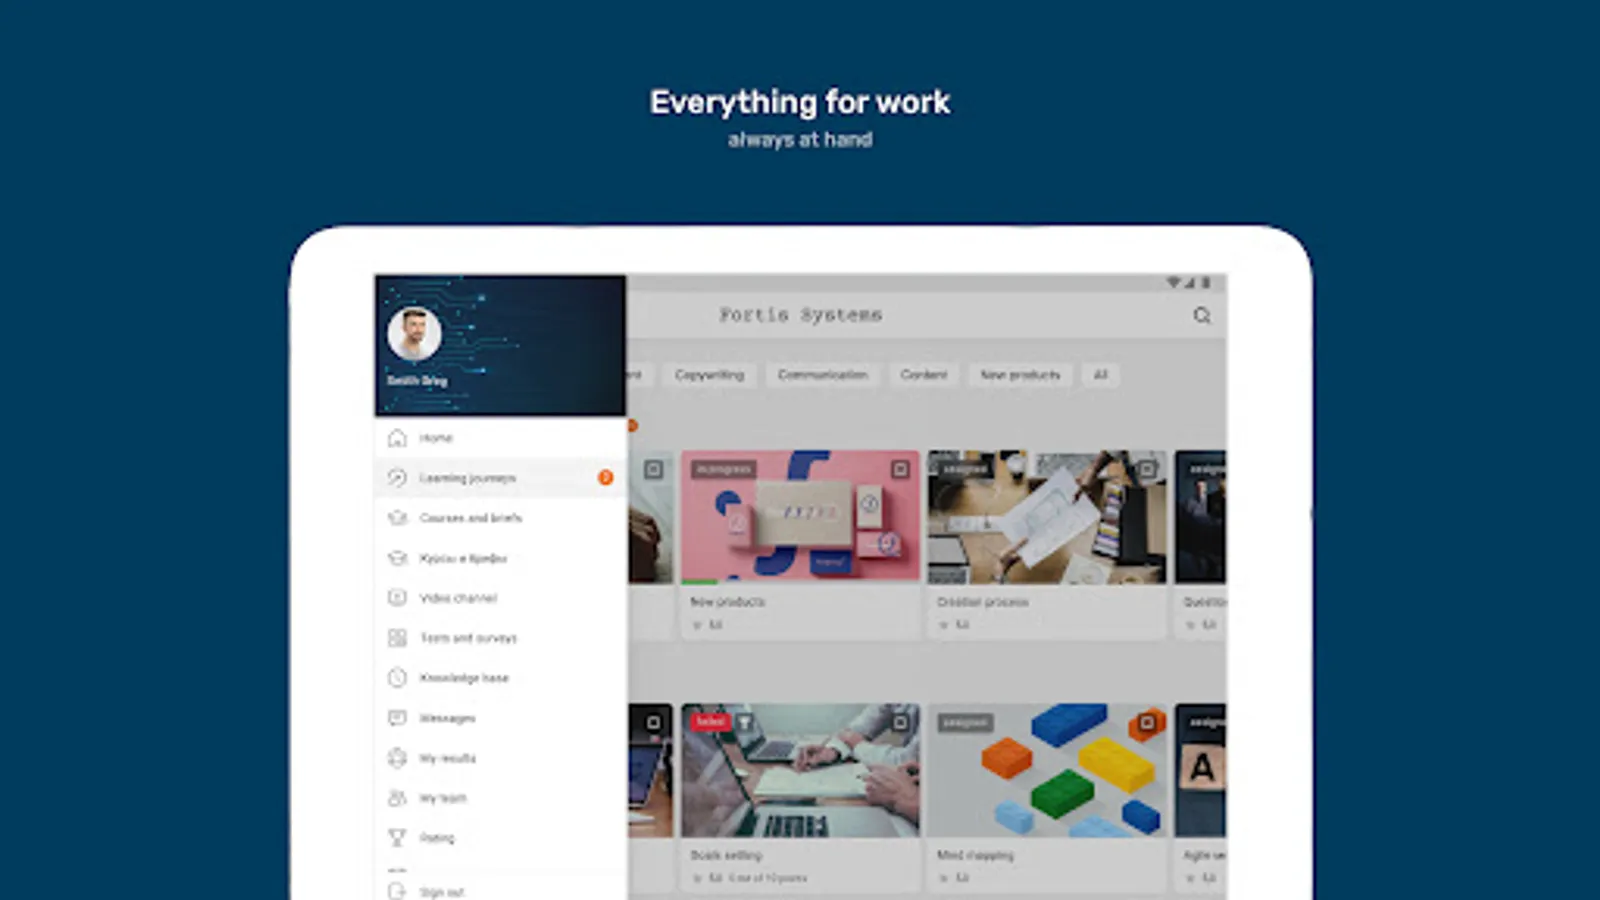Click the Courses and briefs icon
The image size is (1600, 900).
pyautogui.click(x=397, y=518)
